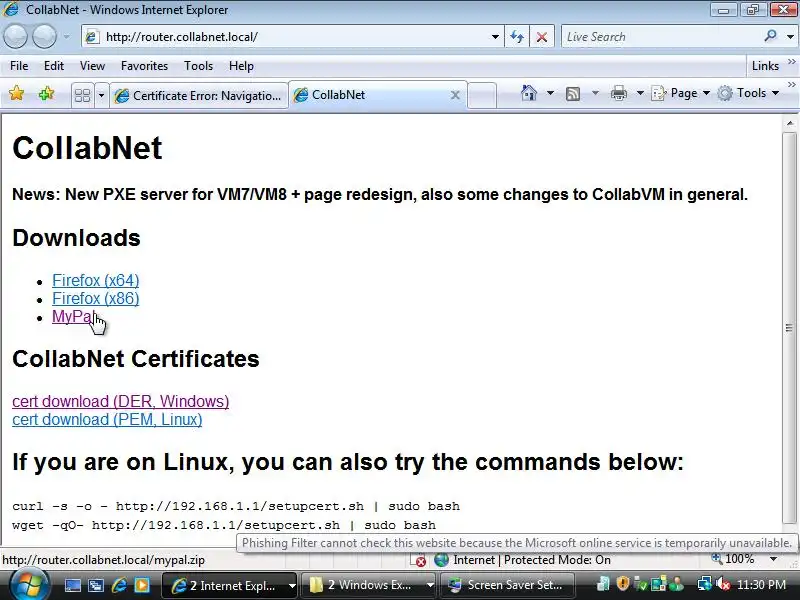Open the Favorites menu

click(x=144, y=66)
